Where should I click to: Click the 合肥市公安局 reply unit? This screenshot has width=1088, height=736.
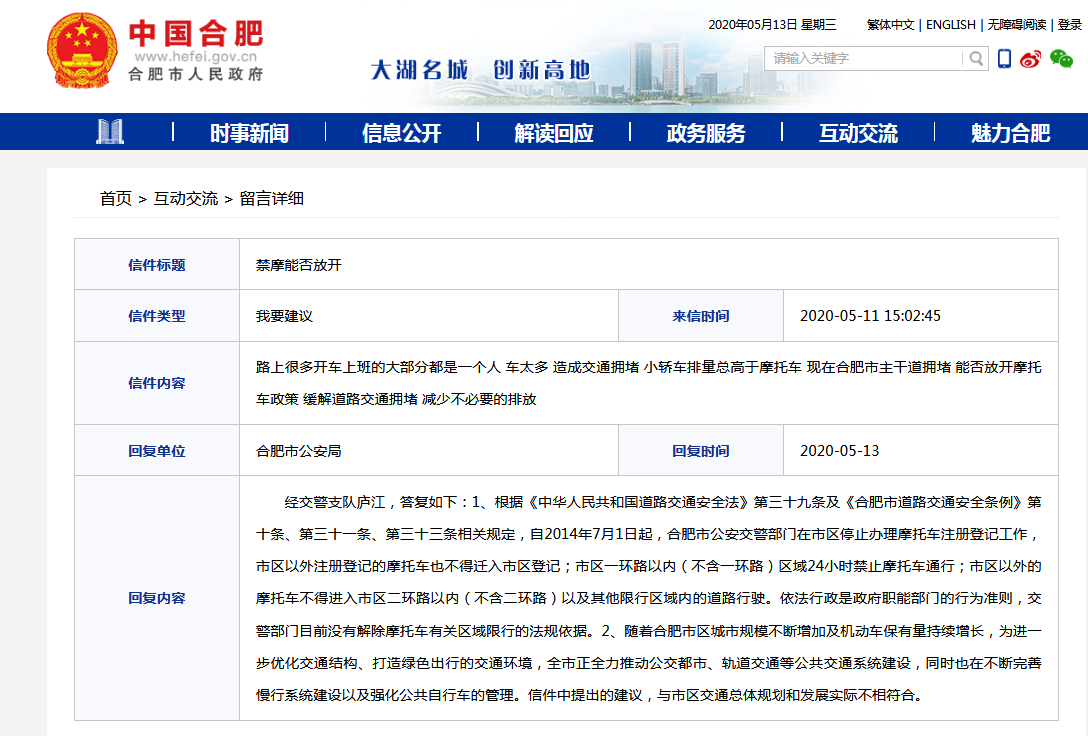[298, 451]
